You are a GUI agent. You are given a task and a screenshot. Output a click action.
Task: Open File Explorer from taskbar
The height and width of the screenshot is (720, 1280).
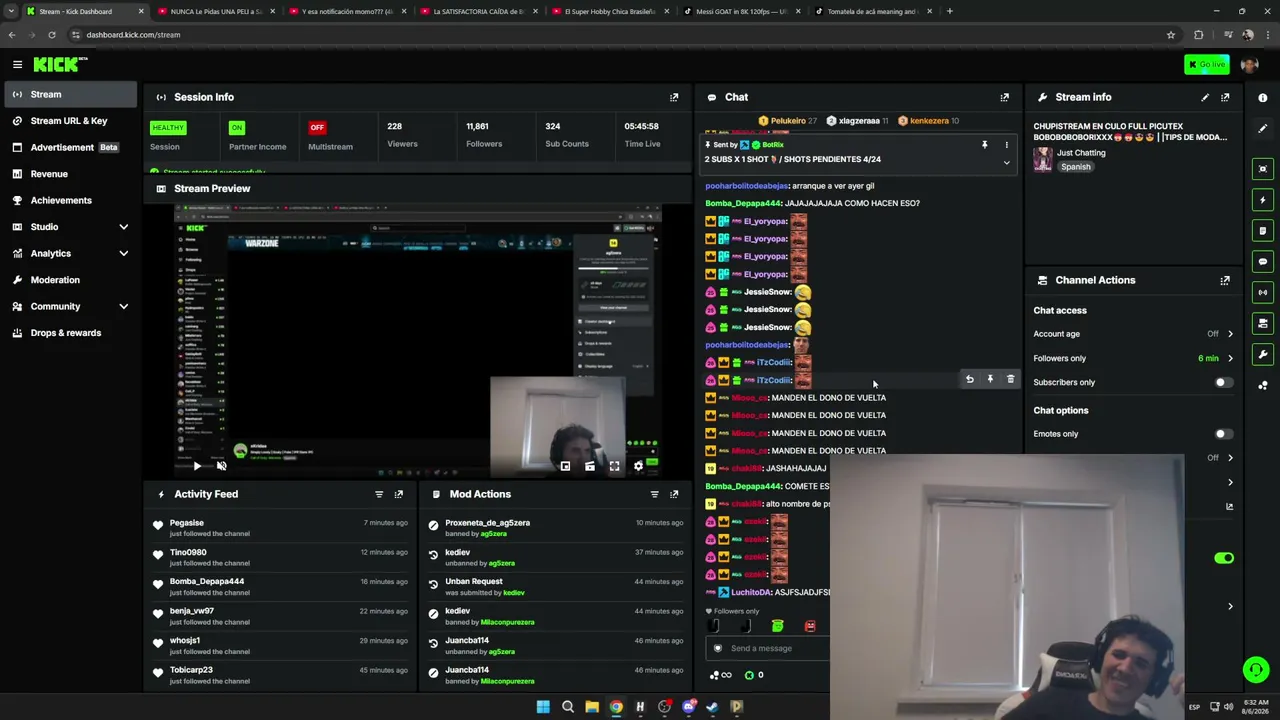592,707
